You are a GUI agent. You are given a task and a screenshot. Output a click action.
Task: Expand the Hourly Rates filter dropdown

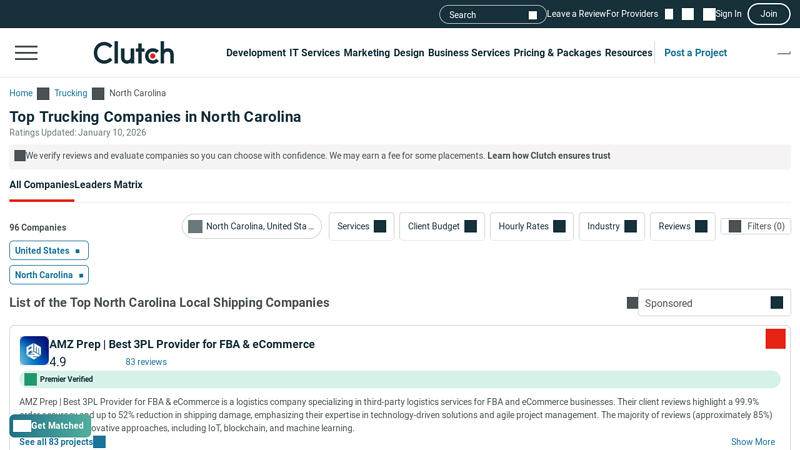point(532,226)
